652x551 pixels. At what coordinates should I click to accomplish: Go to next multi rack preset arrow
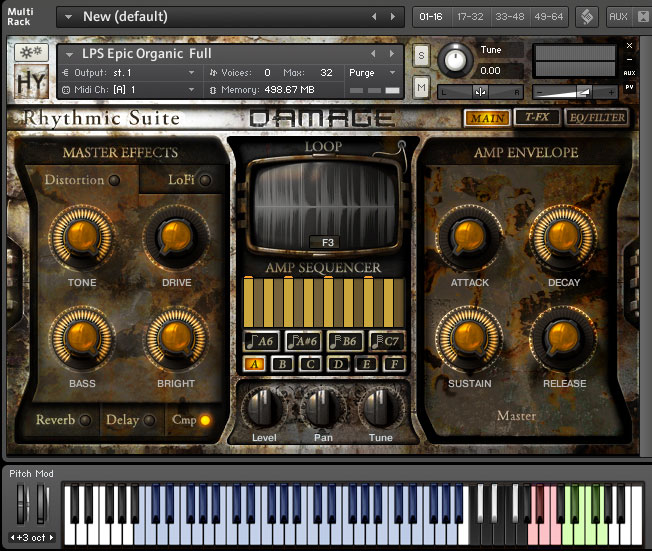[393, 17]
